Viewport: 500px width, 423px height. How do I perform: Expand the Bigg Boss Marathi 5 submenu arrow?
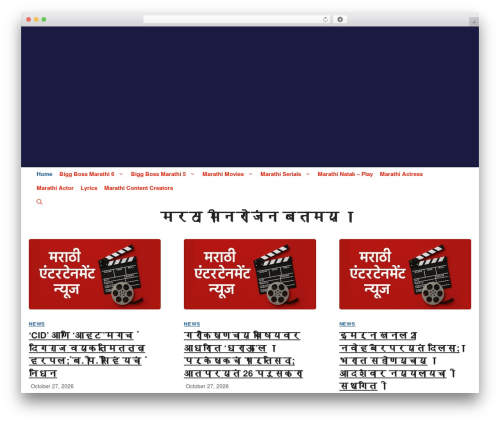coord(192,174)
